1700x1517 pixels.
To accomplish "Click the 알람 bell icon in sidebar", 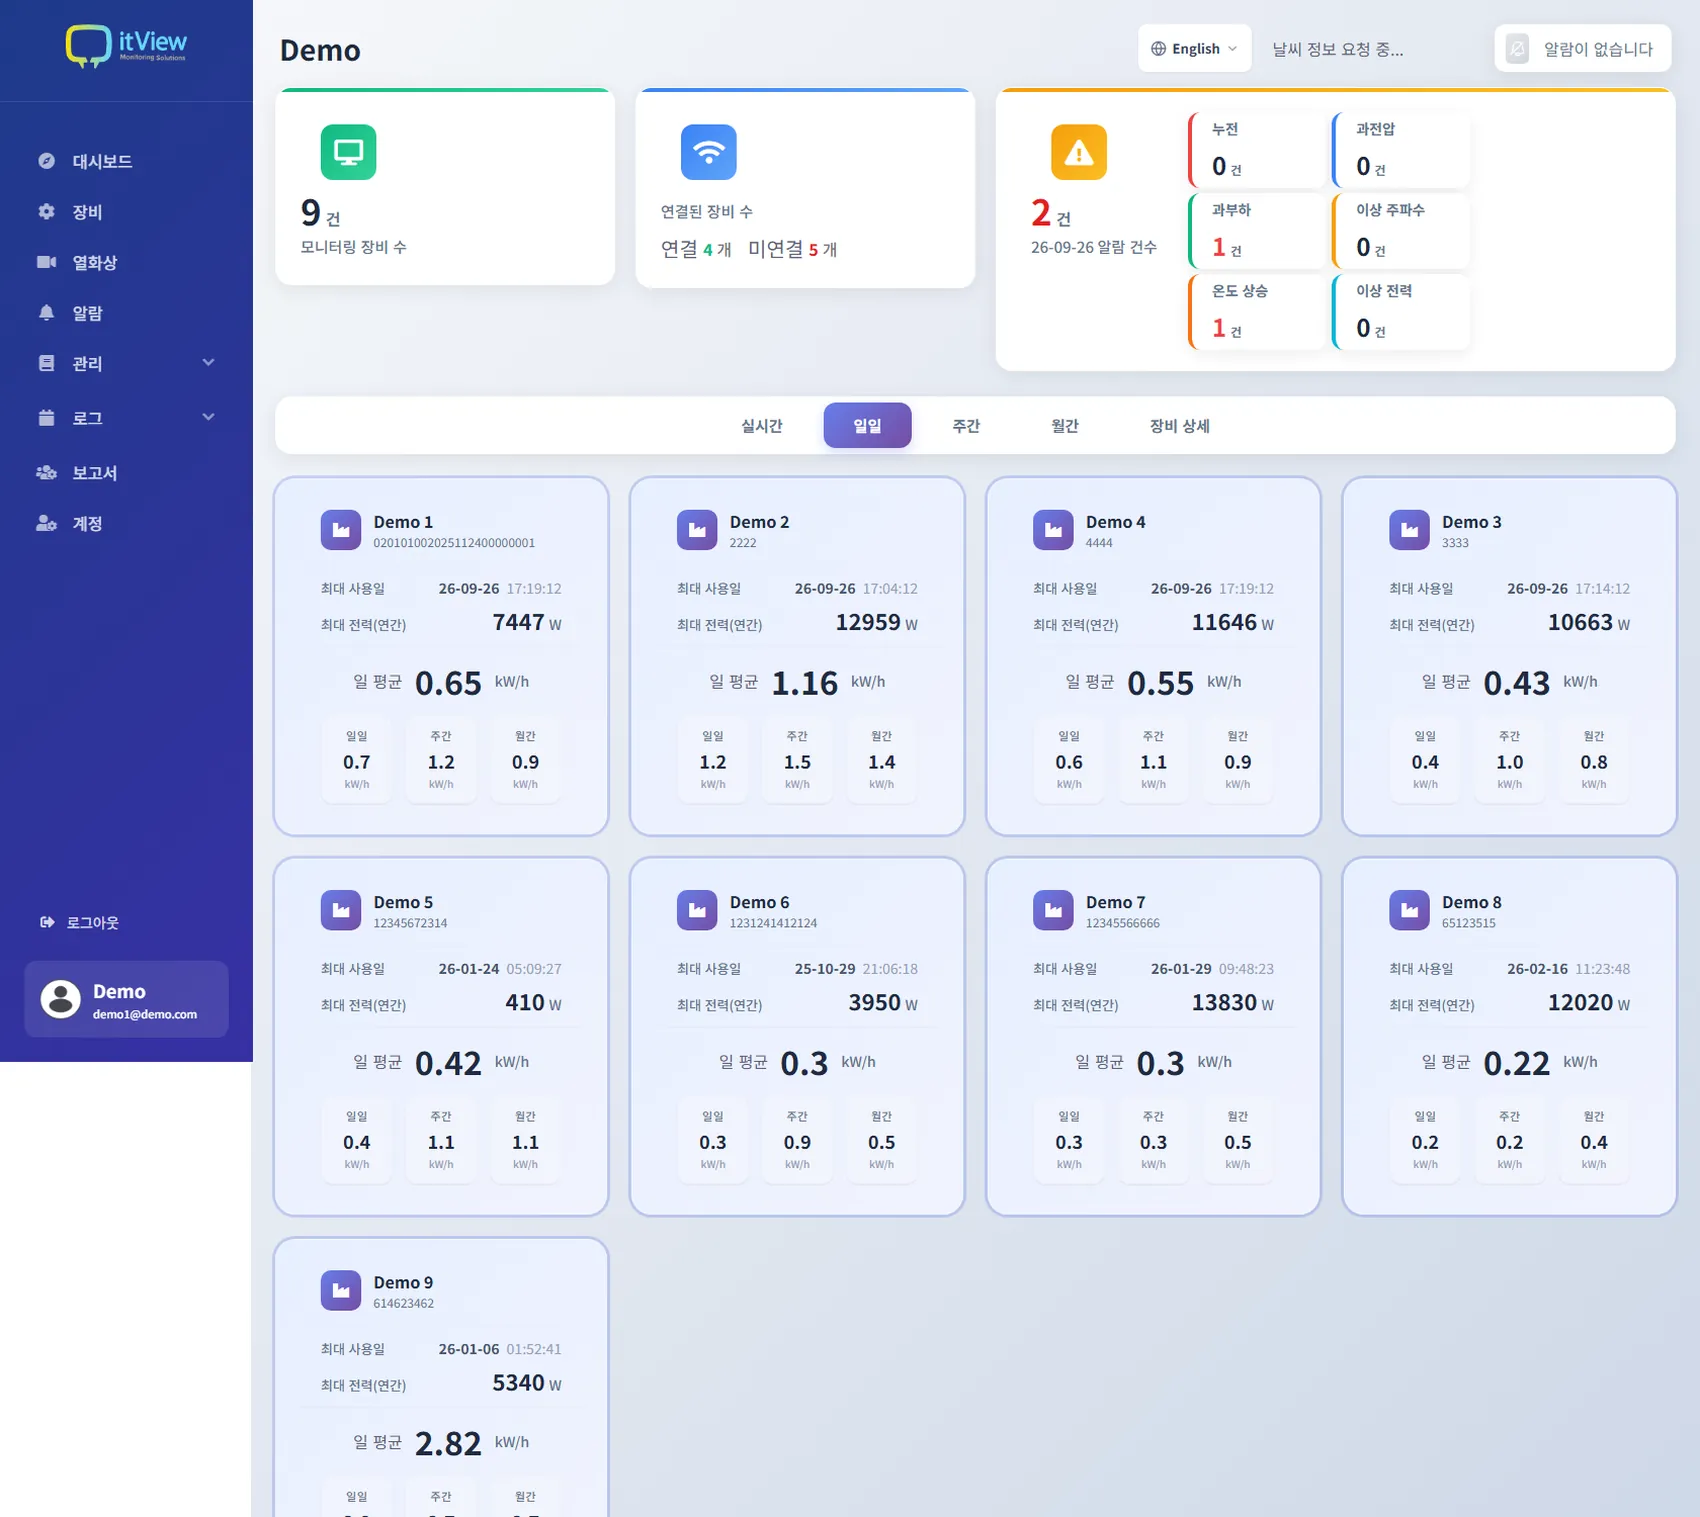I will point(46,313).
